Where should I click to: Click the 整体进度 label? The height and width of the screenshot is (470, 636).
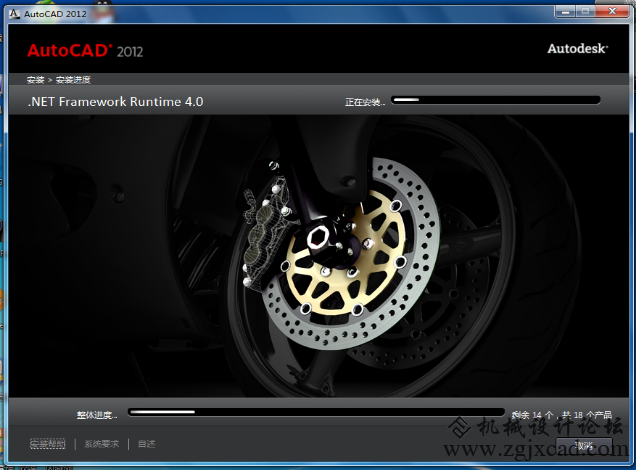pyautogui.click(x=97, y=415)
